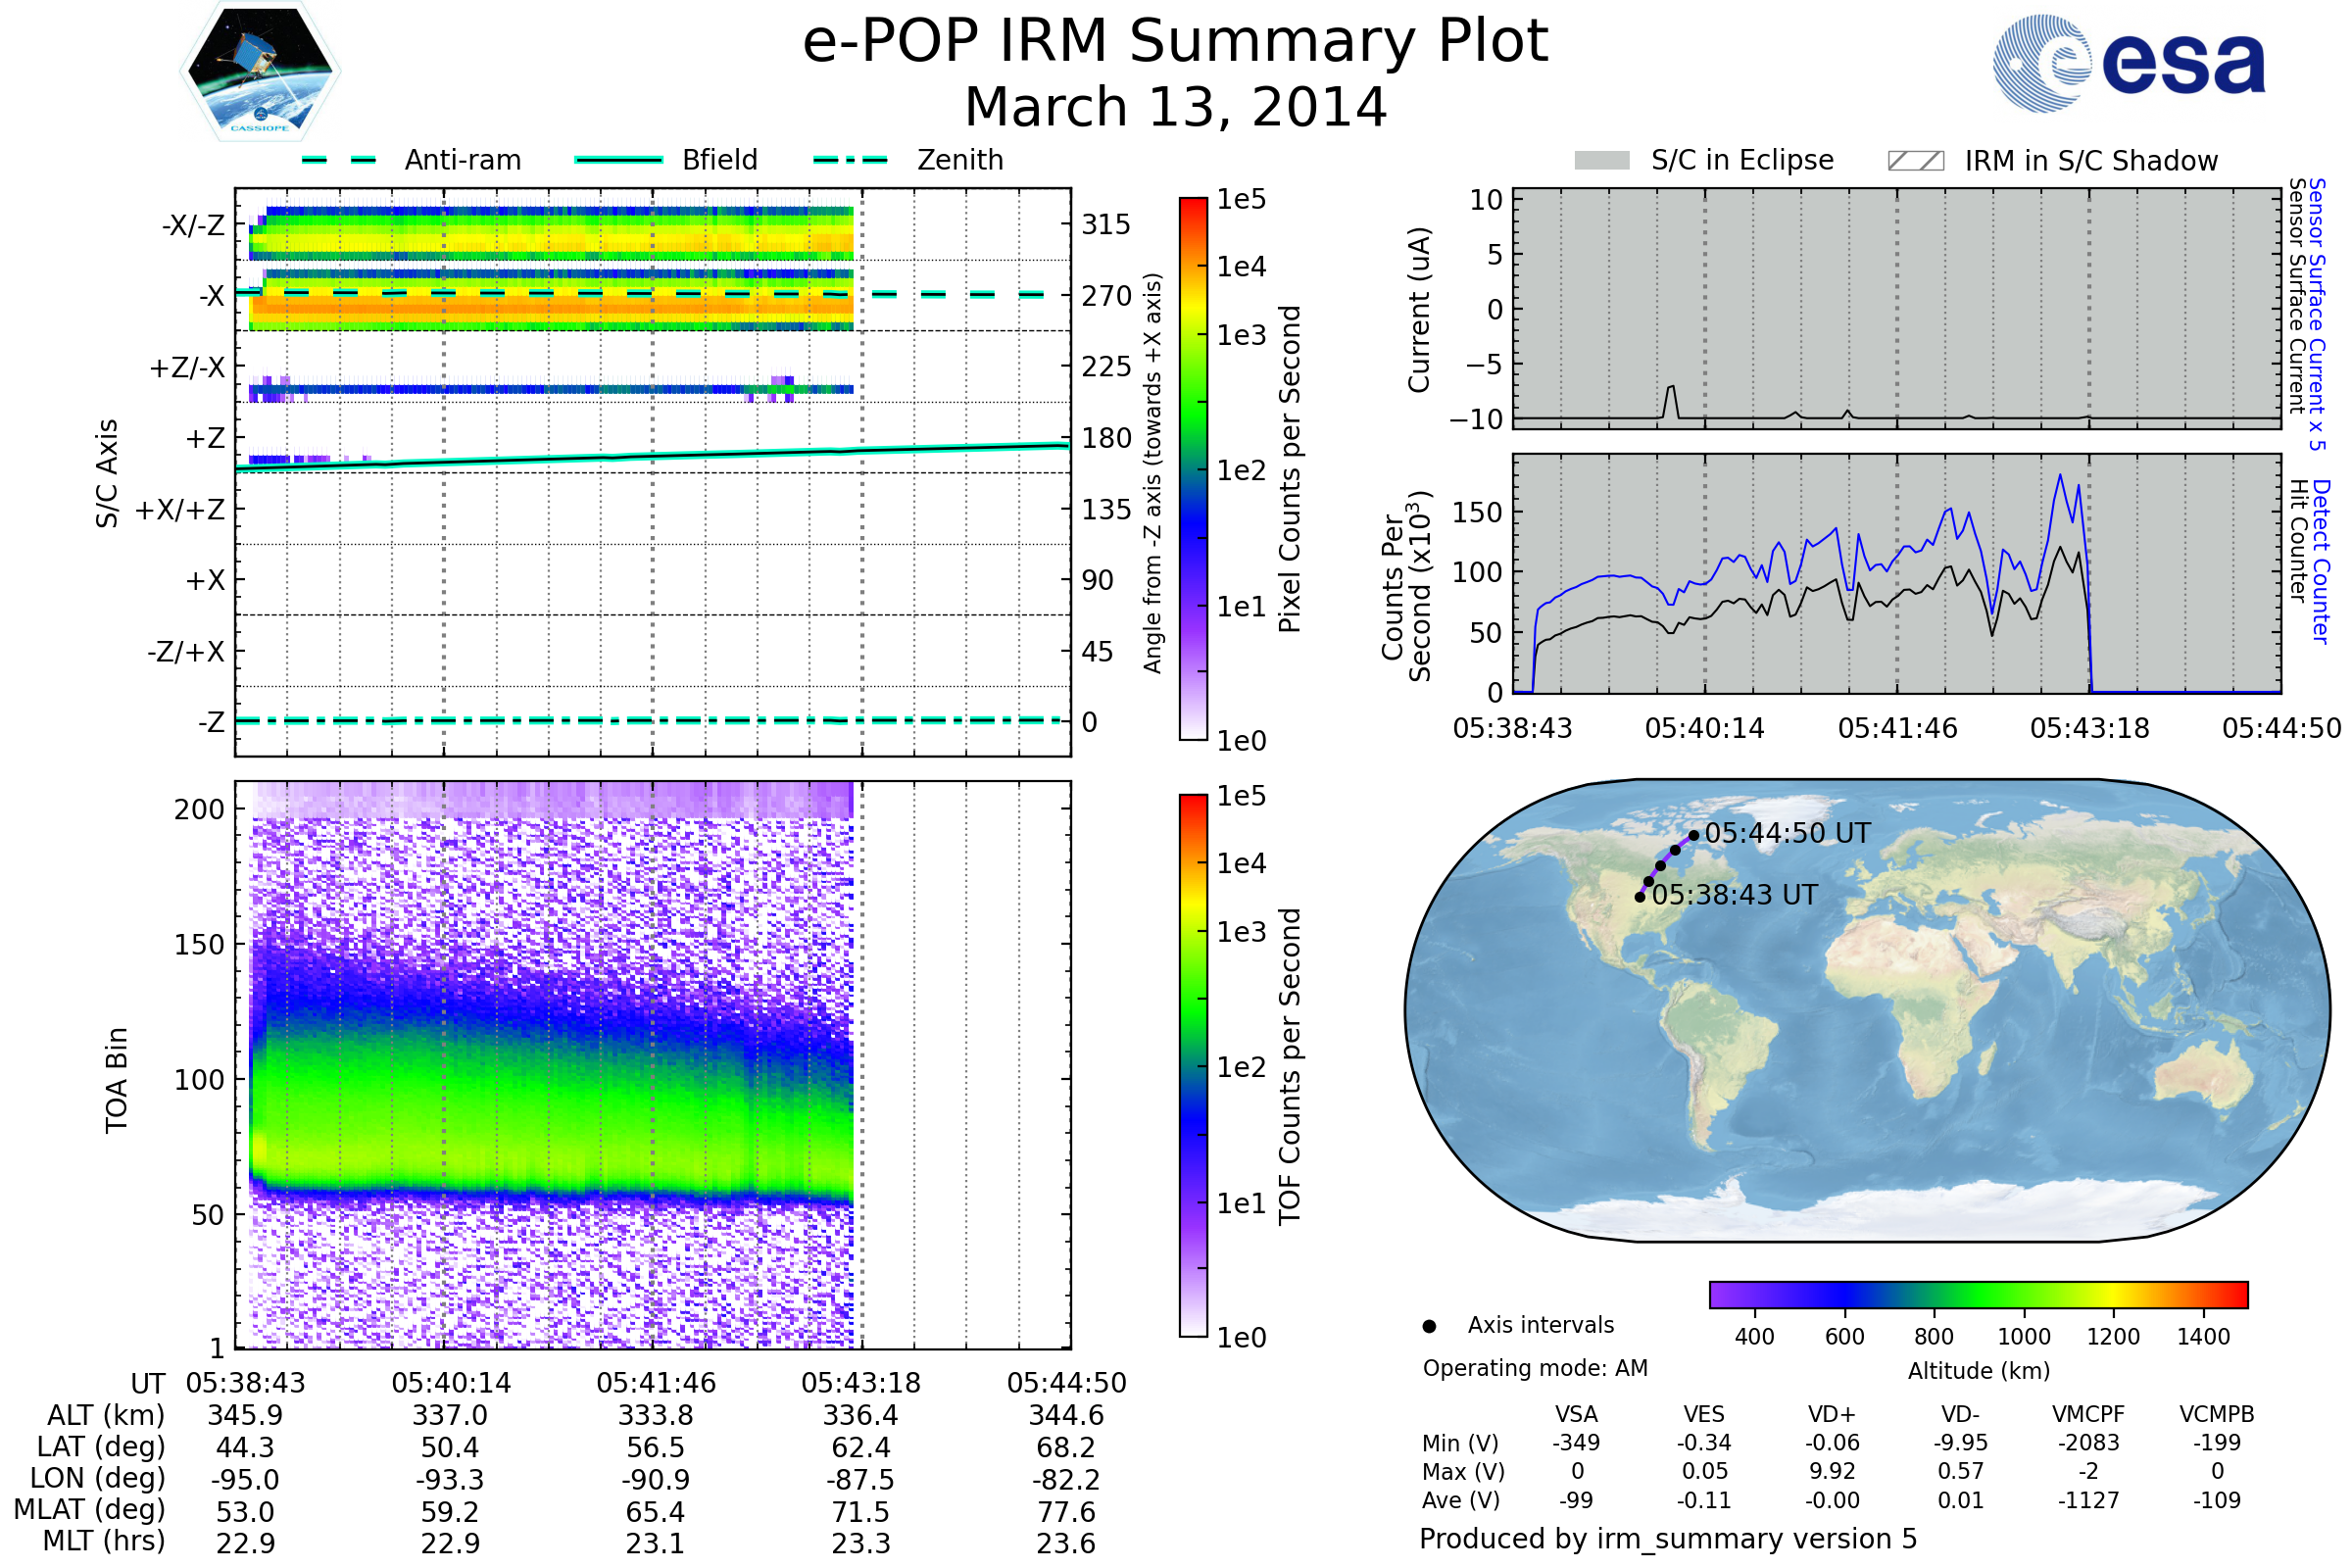Click the Operating mode: AM text
This screenshot has width=2352, height=1568.
click(x=1535, y=1368)
